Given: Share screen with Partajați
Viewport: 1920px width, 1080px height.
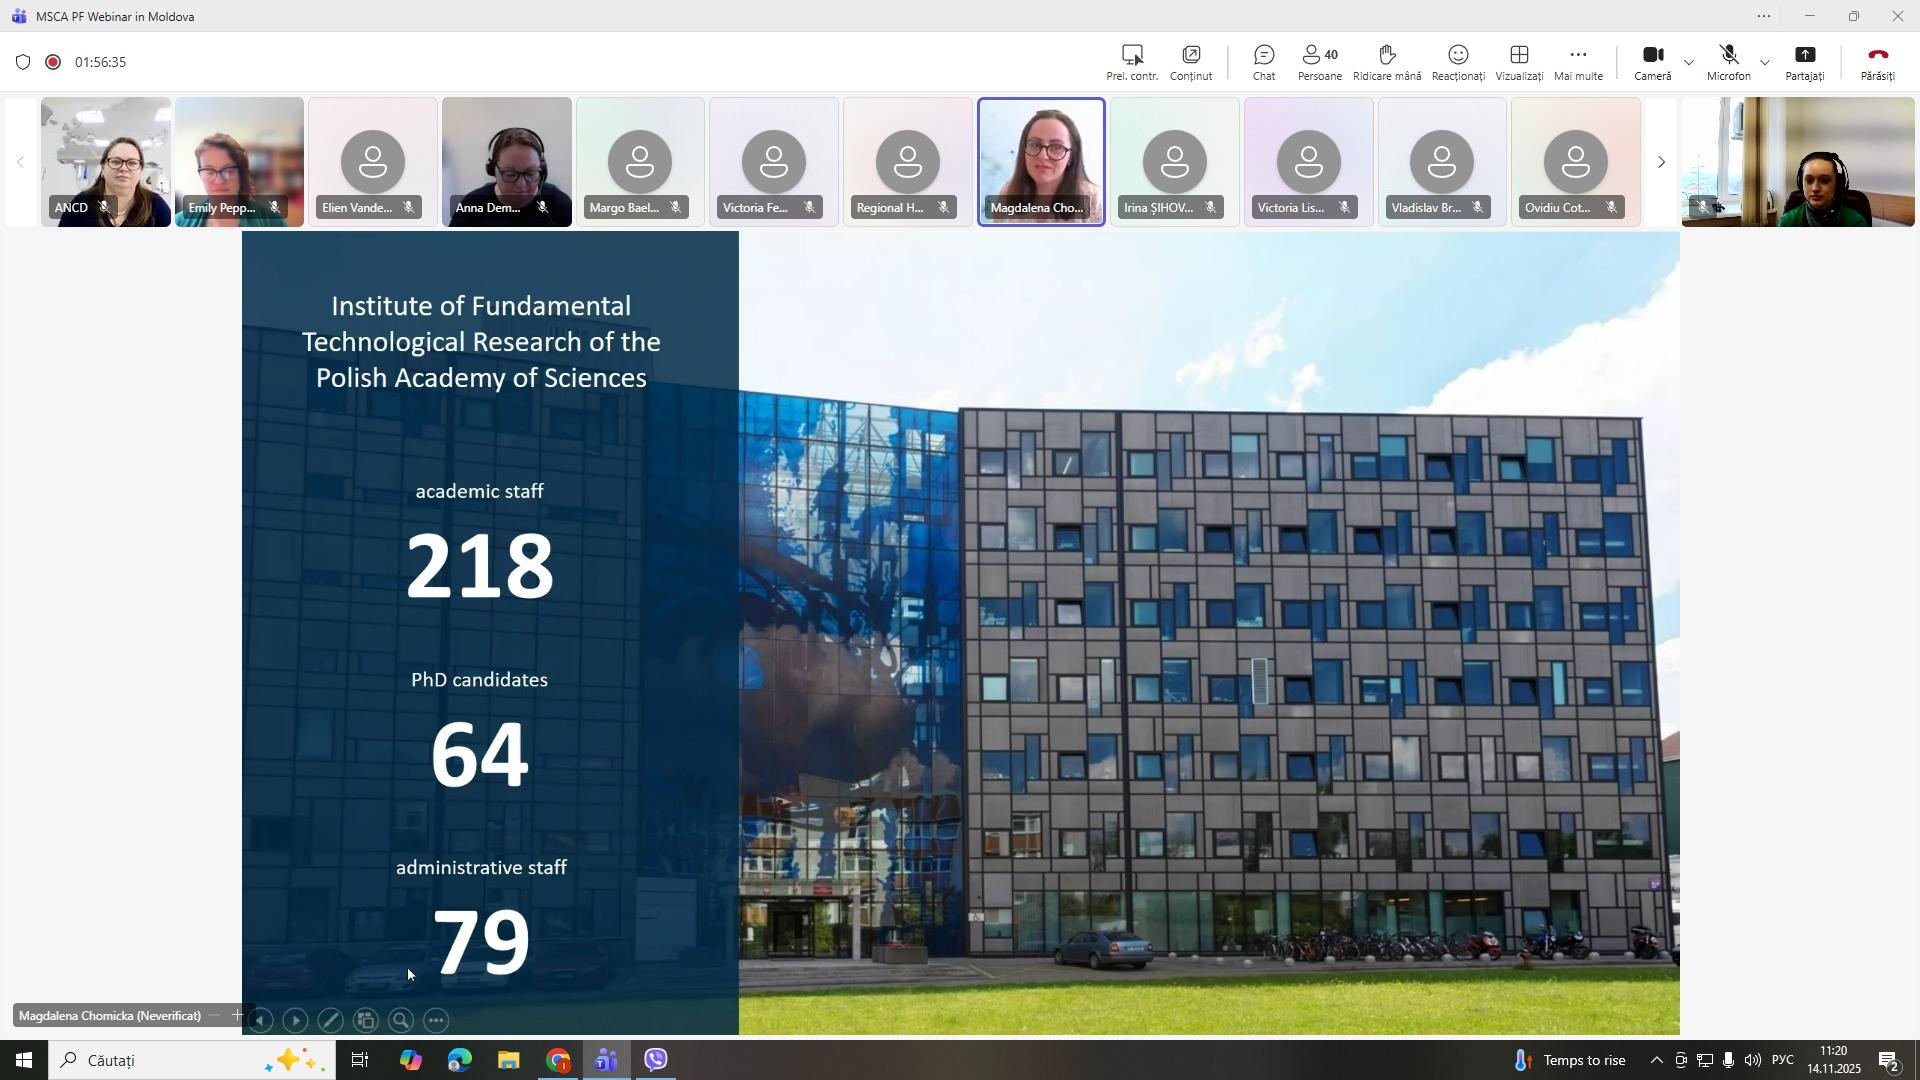Looking at the screenshot, I should coord(1805,63).
